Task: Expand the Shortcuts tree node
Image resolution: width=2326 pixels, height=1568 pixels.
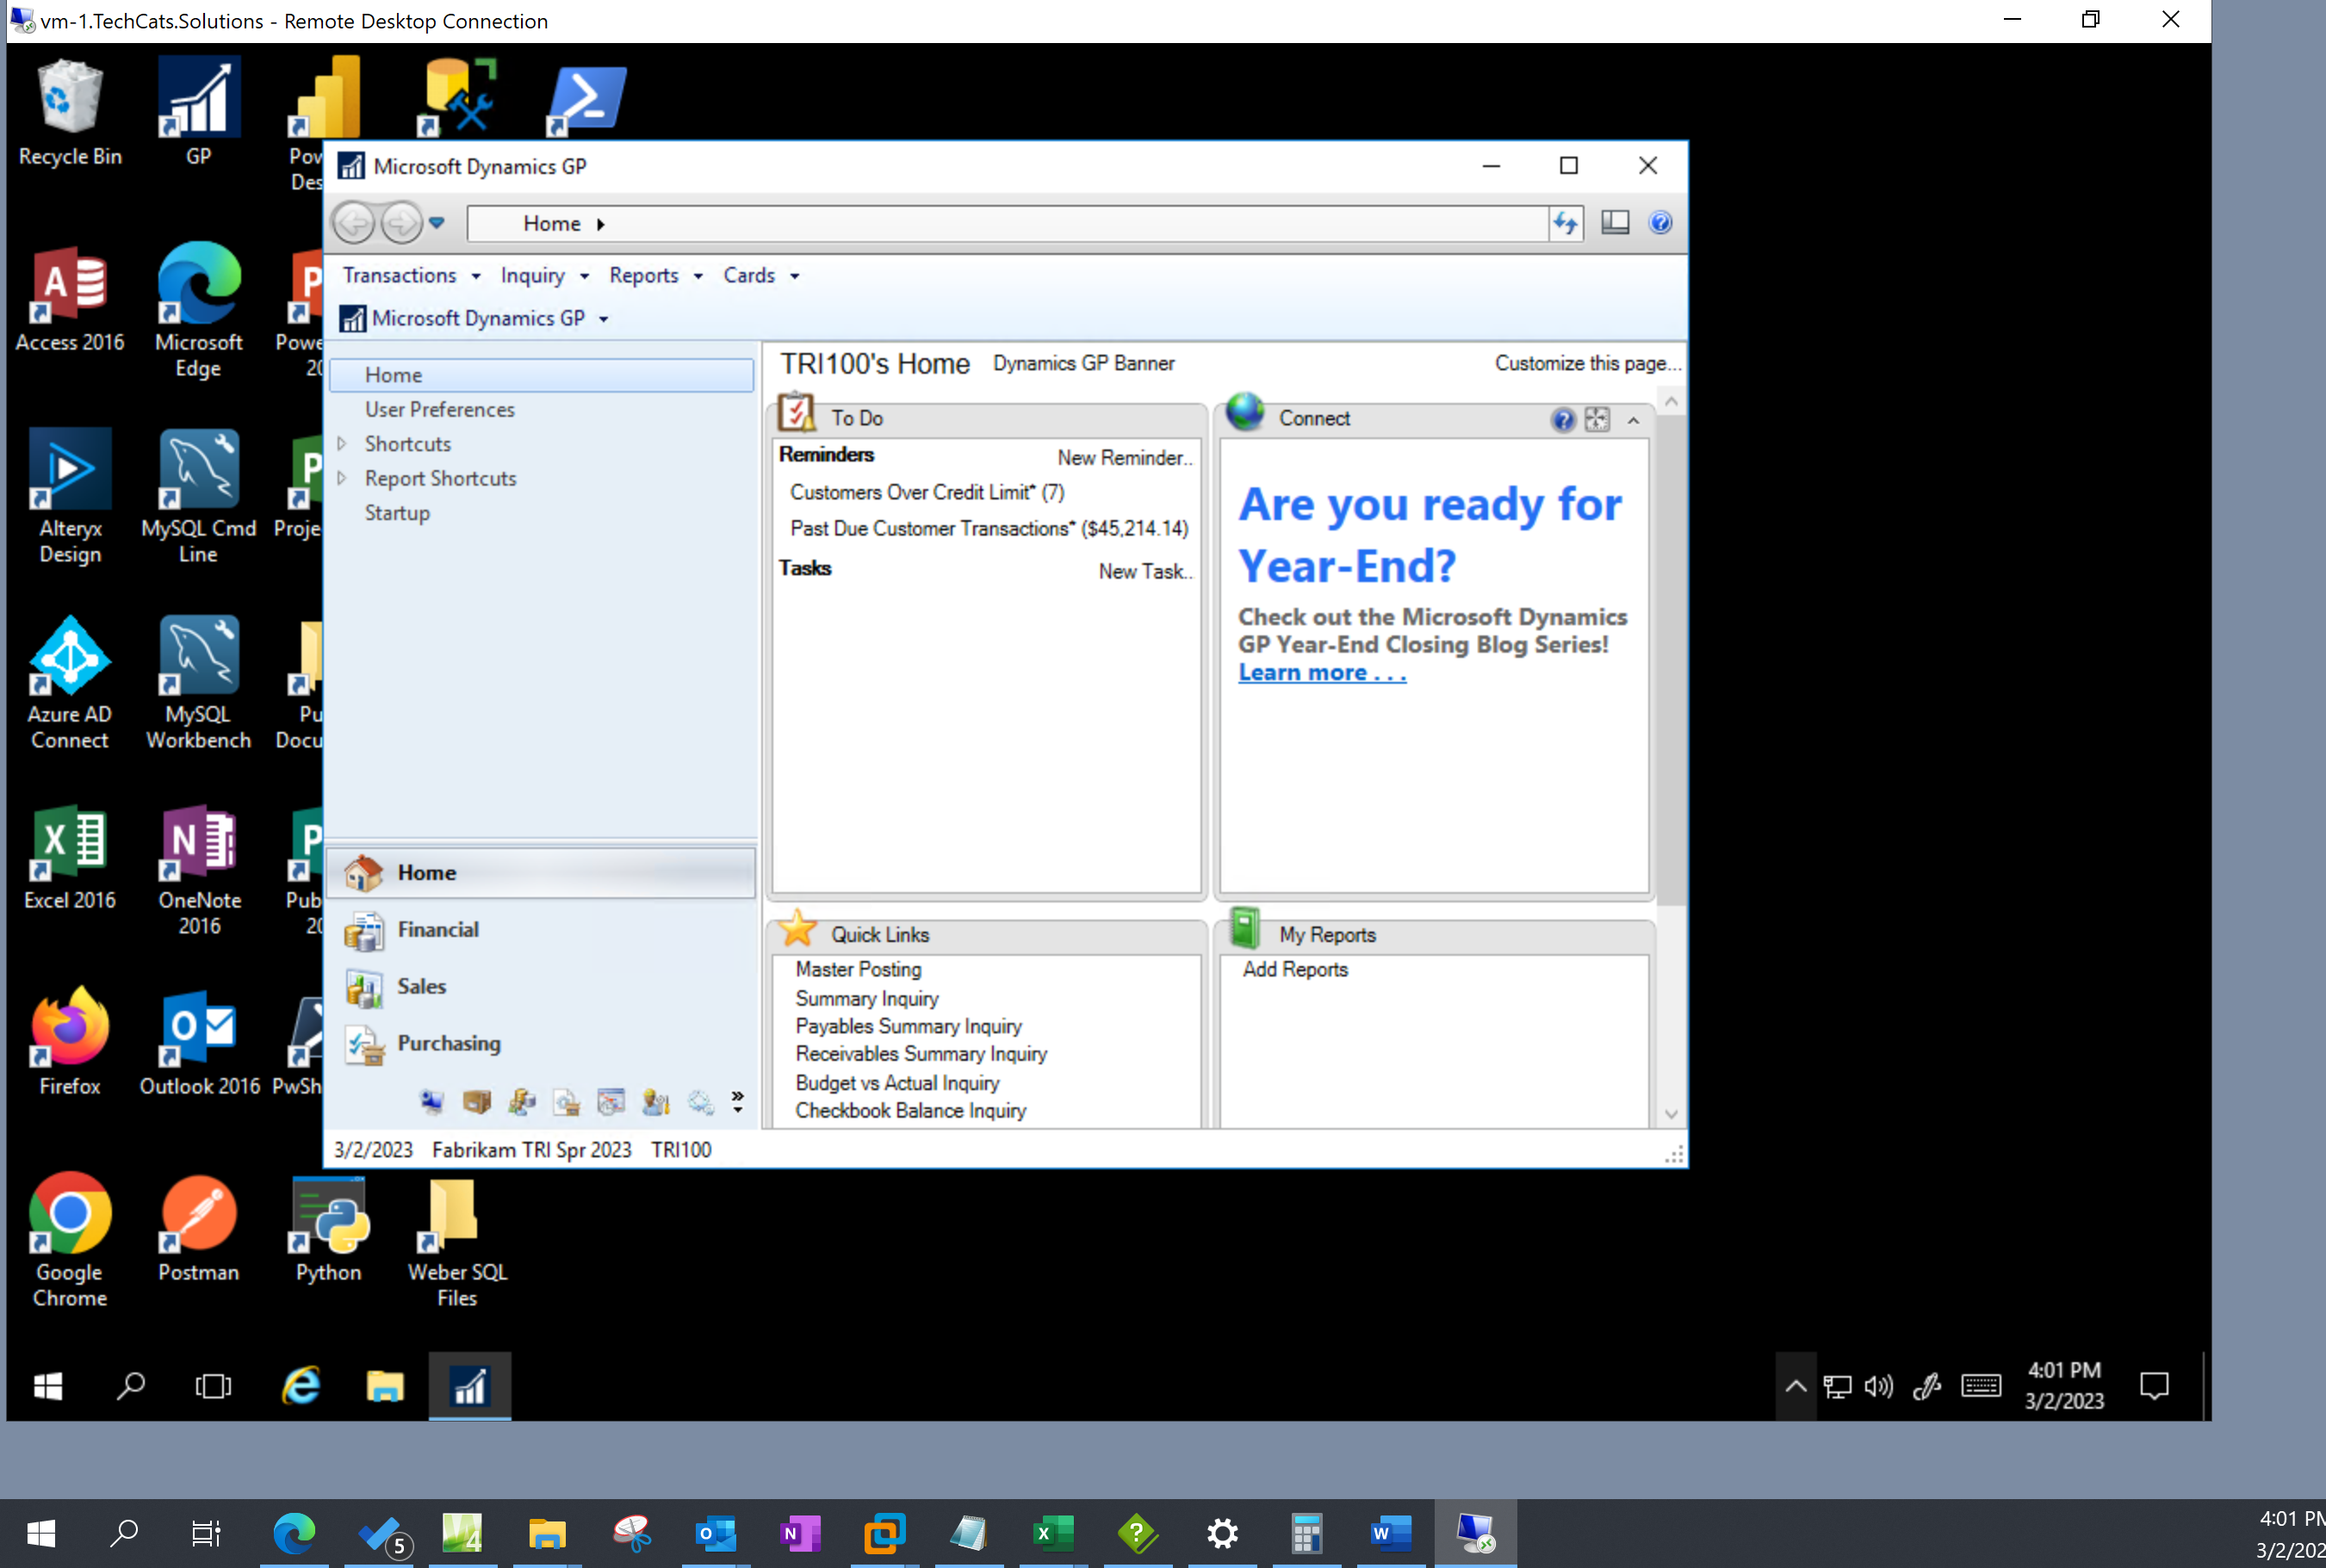Action: tap(342, 443)
